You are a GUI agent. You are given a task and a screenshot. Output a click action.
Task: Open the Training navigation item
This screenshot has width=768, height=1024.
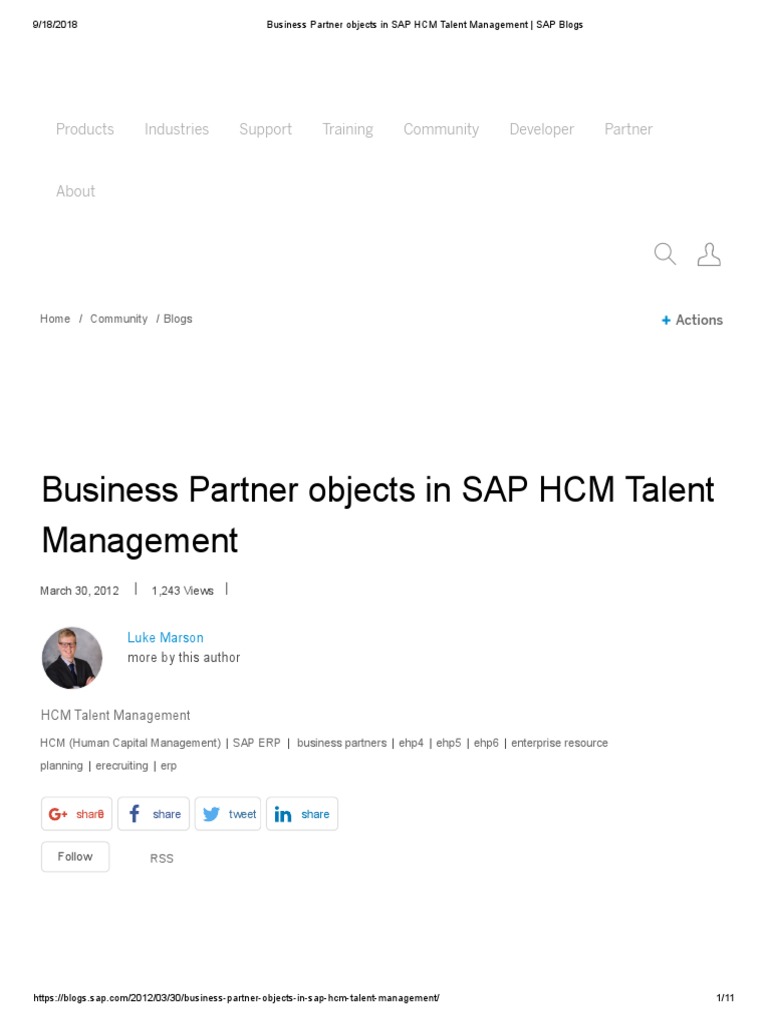347,129
